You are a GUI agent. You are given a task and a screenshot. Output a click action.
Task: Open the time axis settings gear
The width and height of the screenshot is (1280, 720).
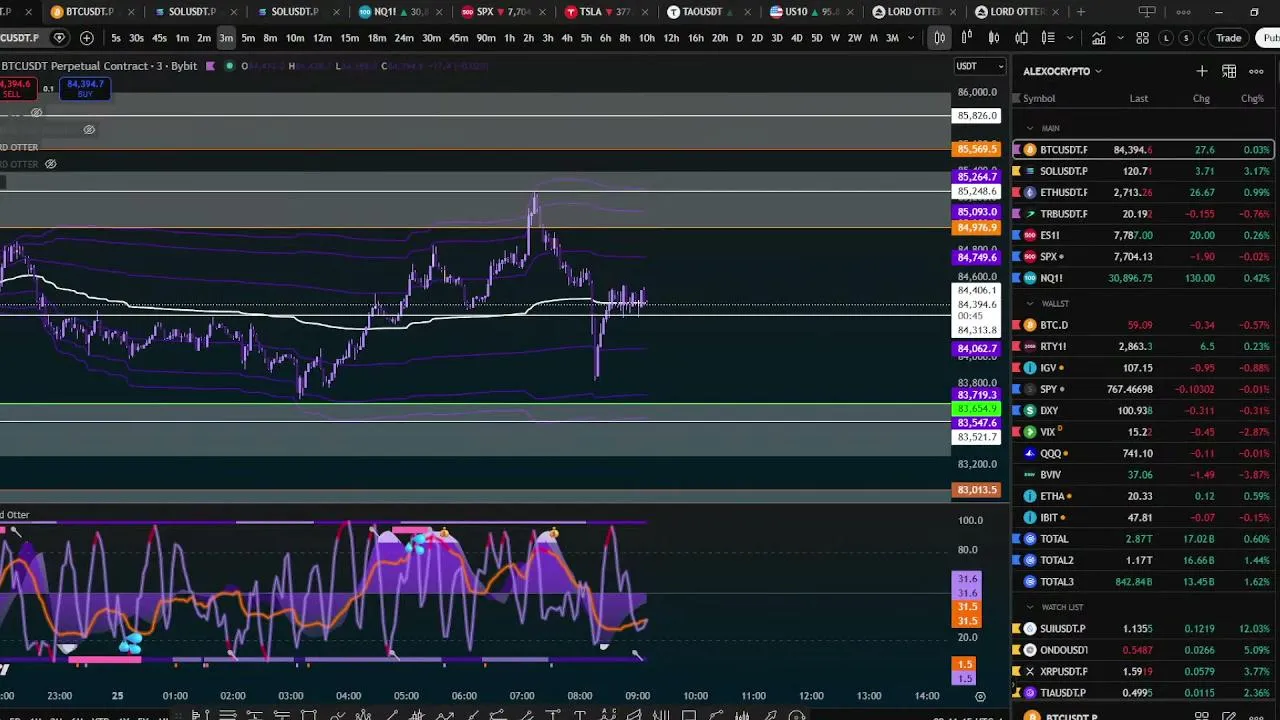[980, 696]
